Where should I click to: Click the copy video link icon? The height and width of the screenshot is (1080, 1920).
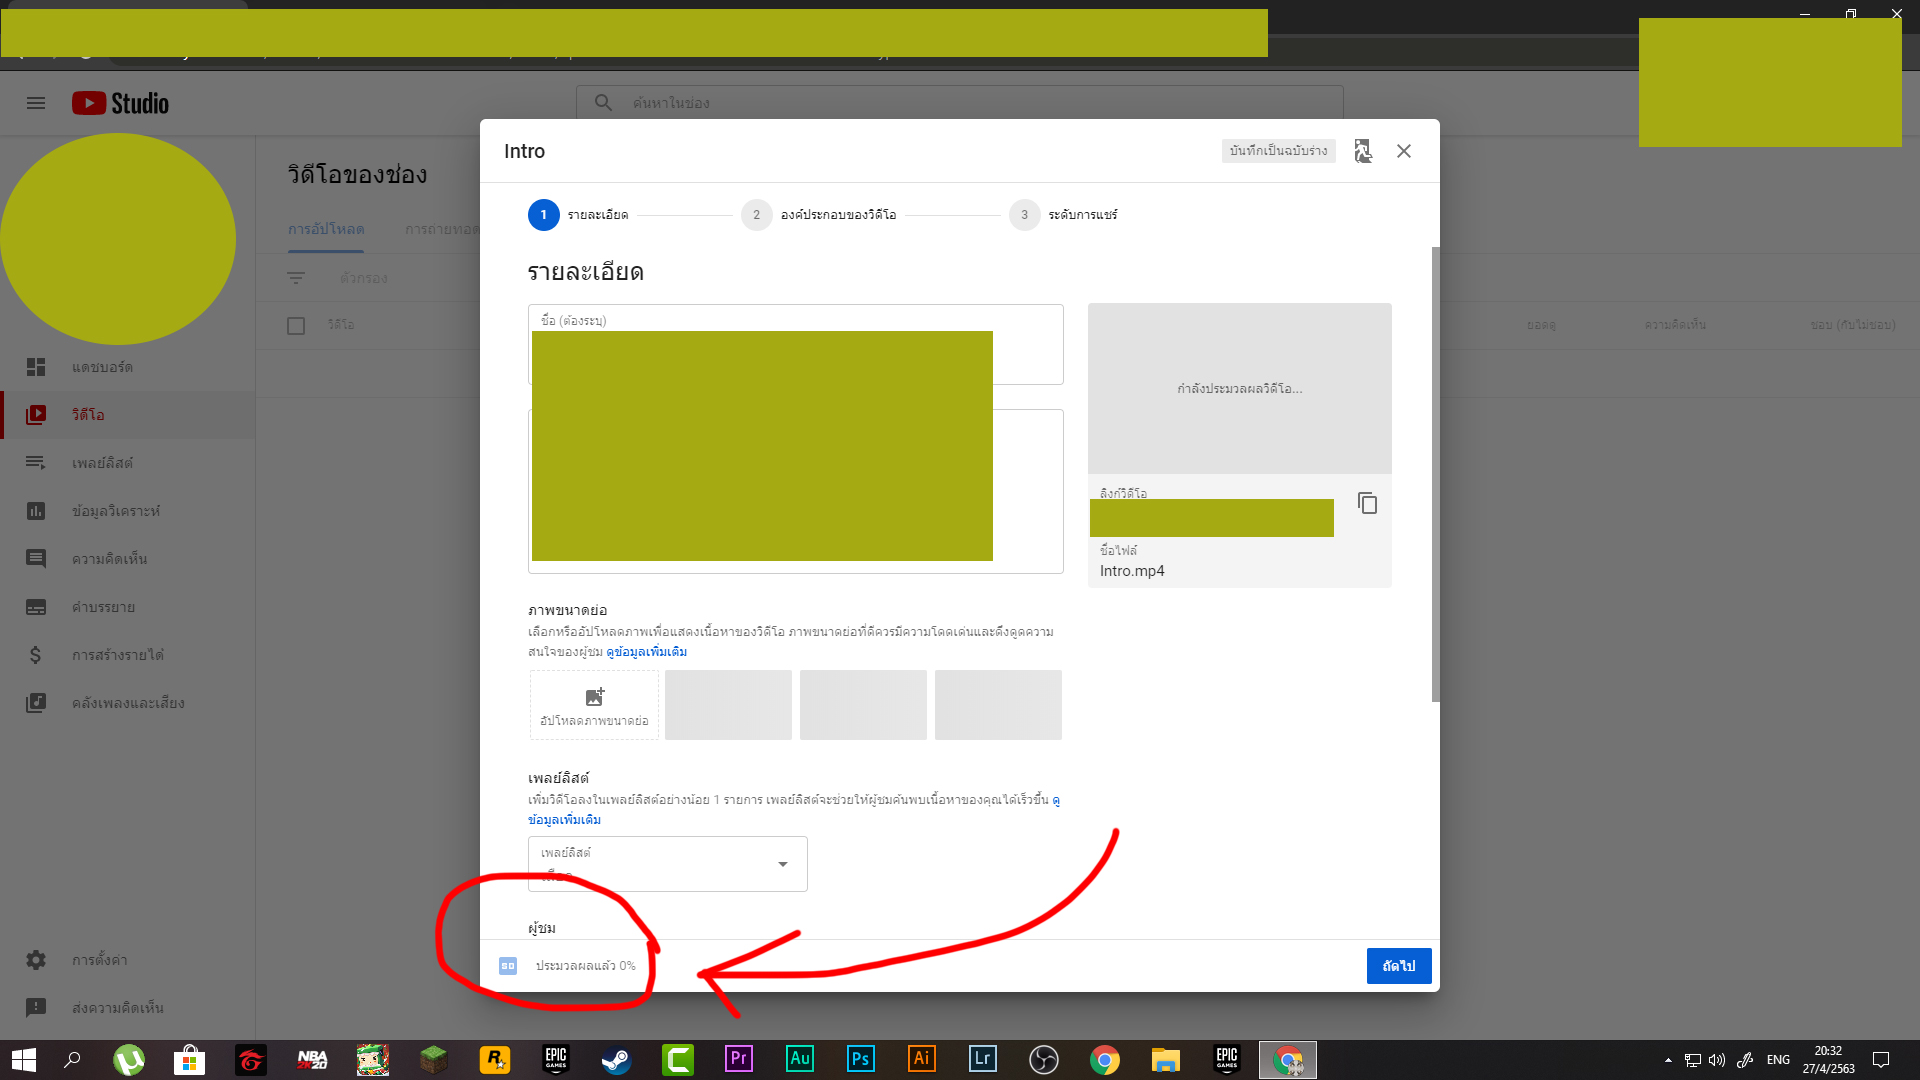1367,503
